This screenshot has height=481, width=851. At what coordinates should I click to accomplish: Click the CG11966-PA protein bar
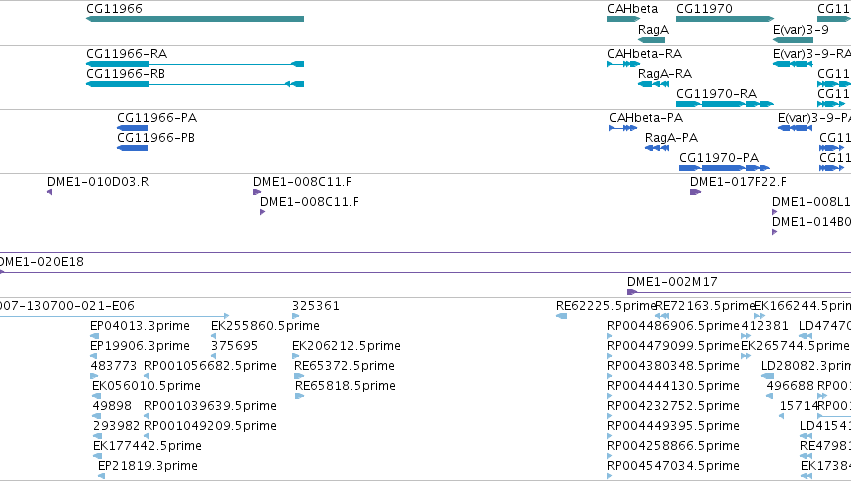point(132,128)
